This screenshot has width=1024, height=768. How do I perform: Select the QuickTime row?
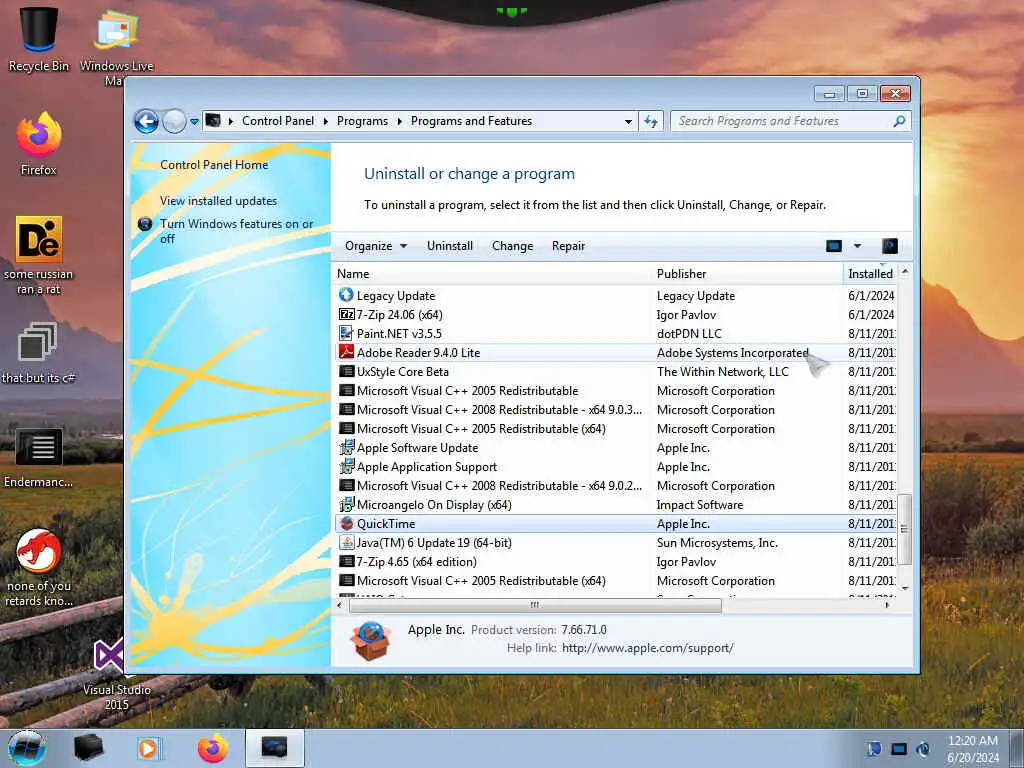(x=616, y=524)
